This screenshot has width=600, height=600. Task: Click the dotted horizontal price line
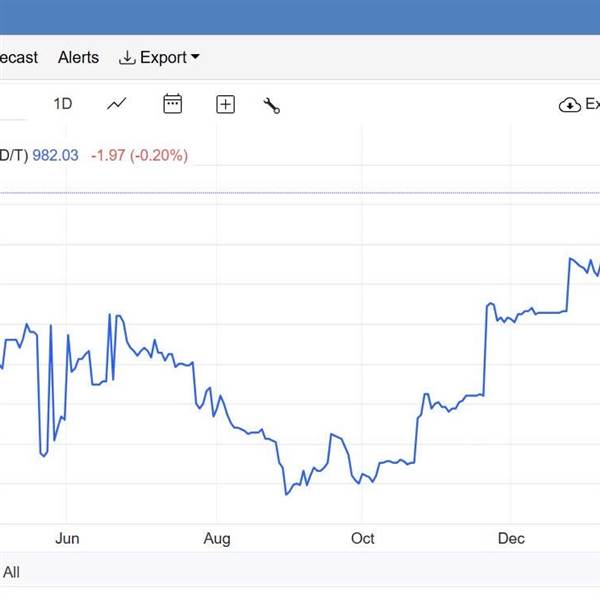click(x=300, y=192)
